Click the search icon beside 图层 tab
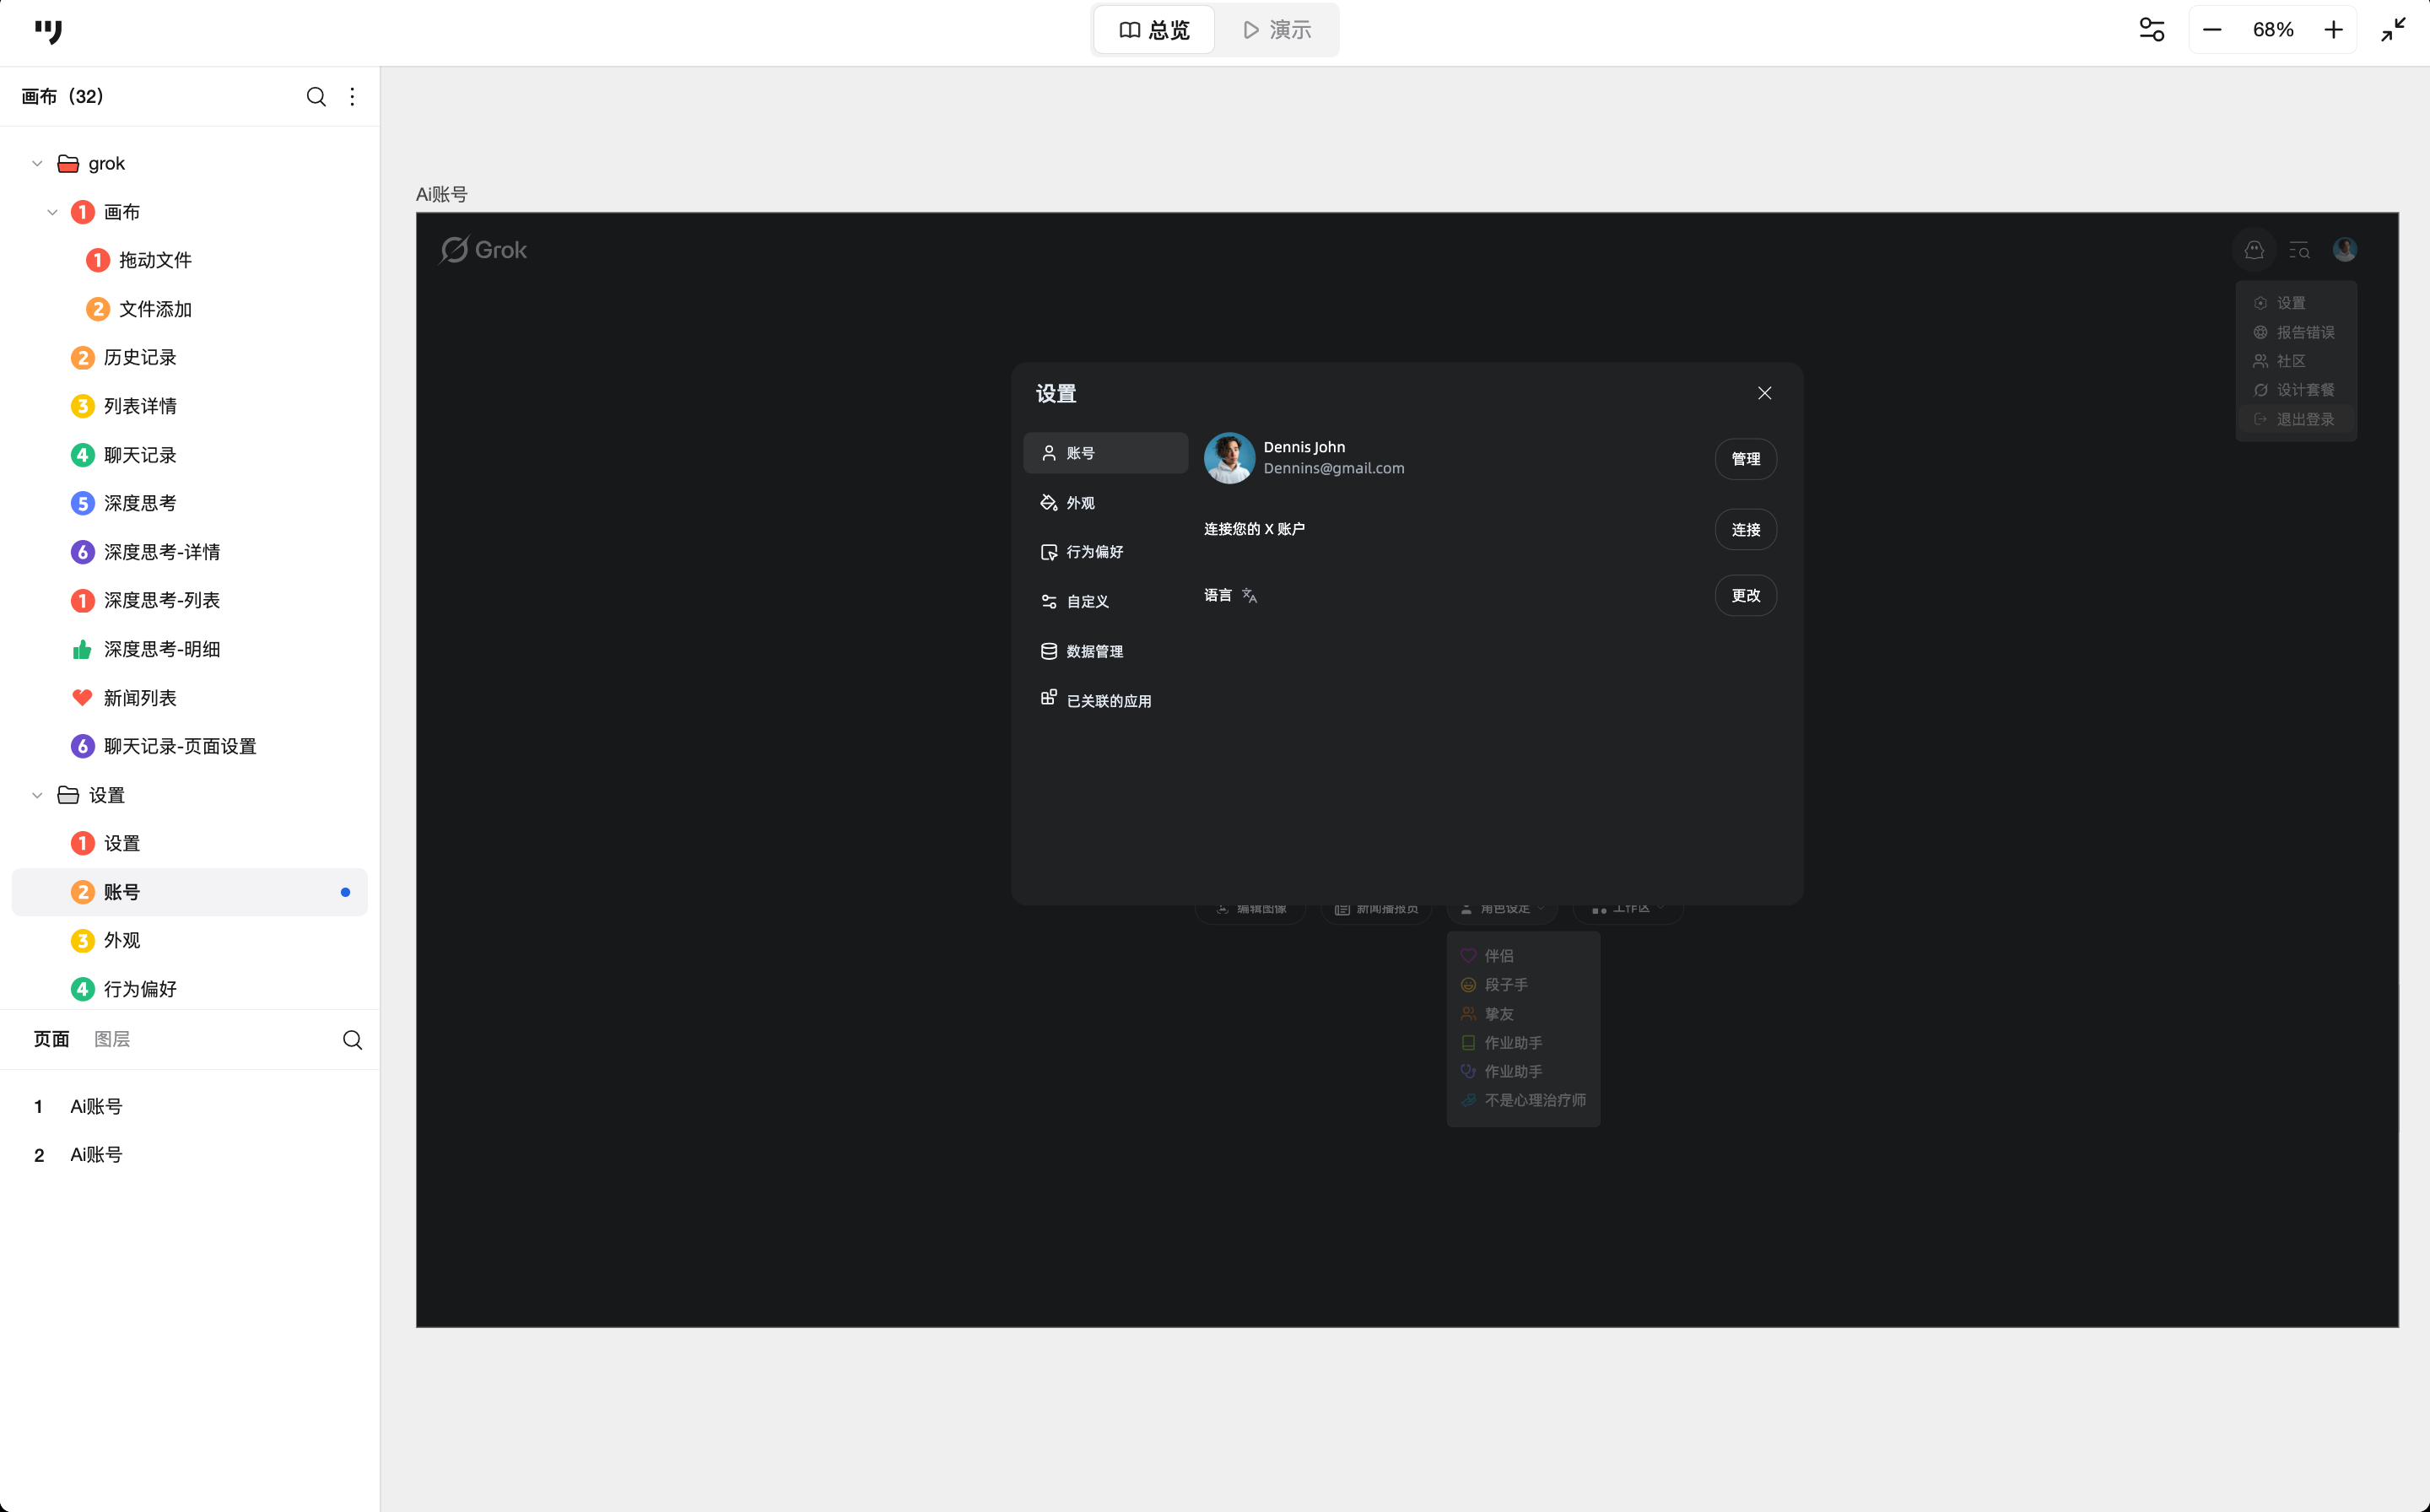 point(352,1040)
